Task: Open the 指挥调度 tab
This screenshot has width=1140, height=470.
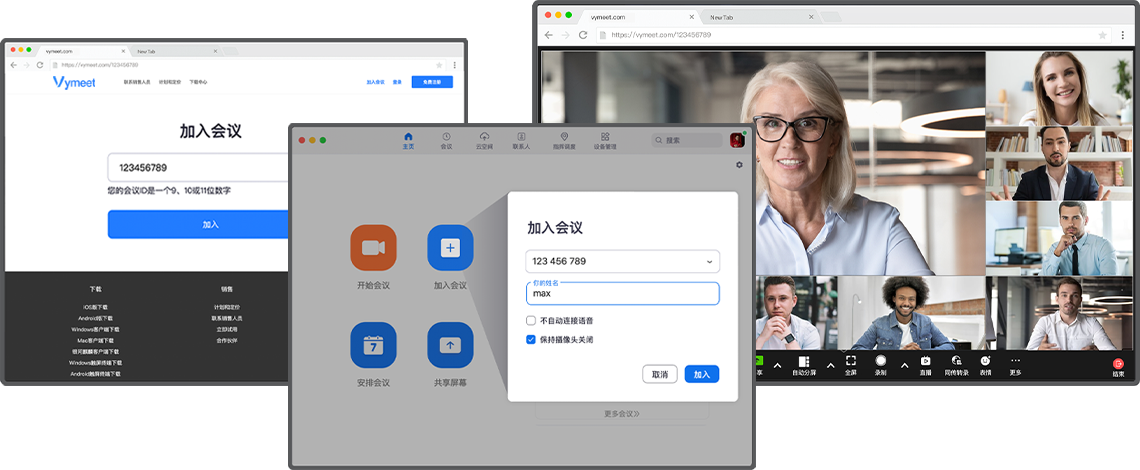Action: tap(564, 140)
